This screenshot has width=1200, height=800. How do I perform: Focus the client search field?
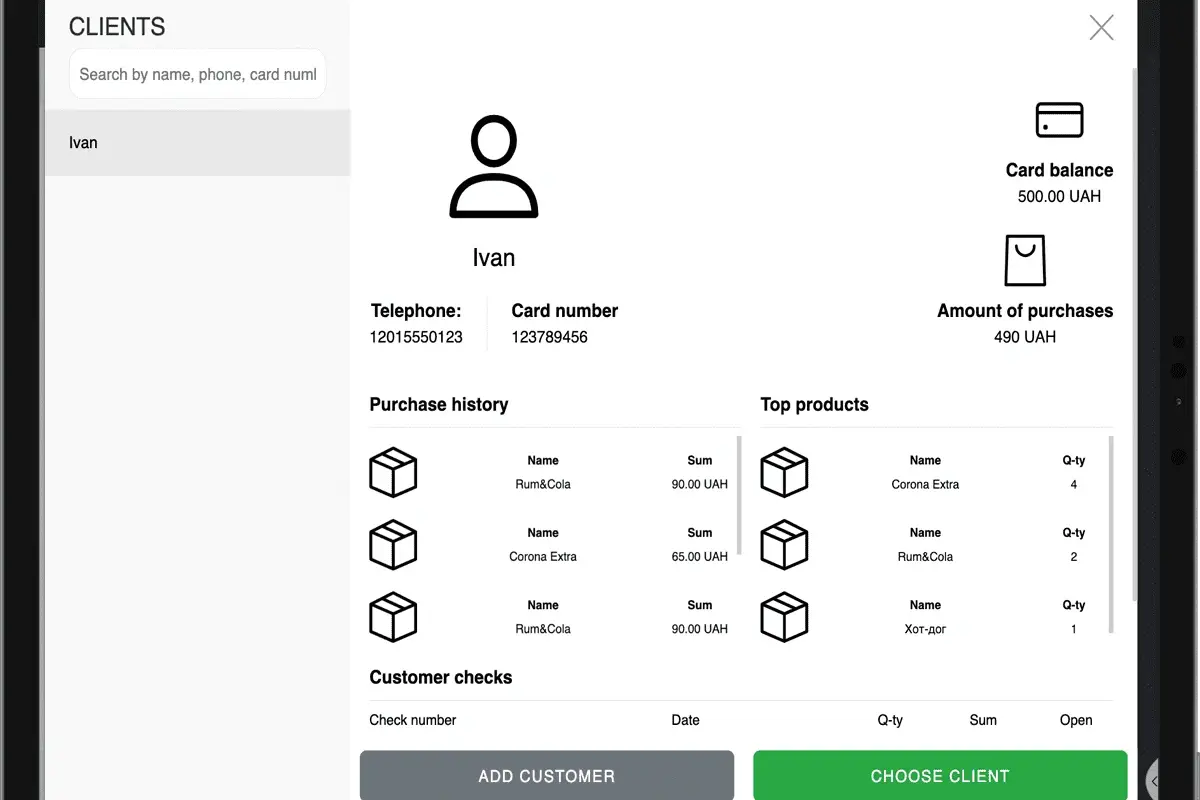(x=198, y=74)
